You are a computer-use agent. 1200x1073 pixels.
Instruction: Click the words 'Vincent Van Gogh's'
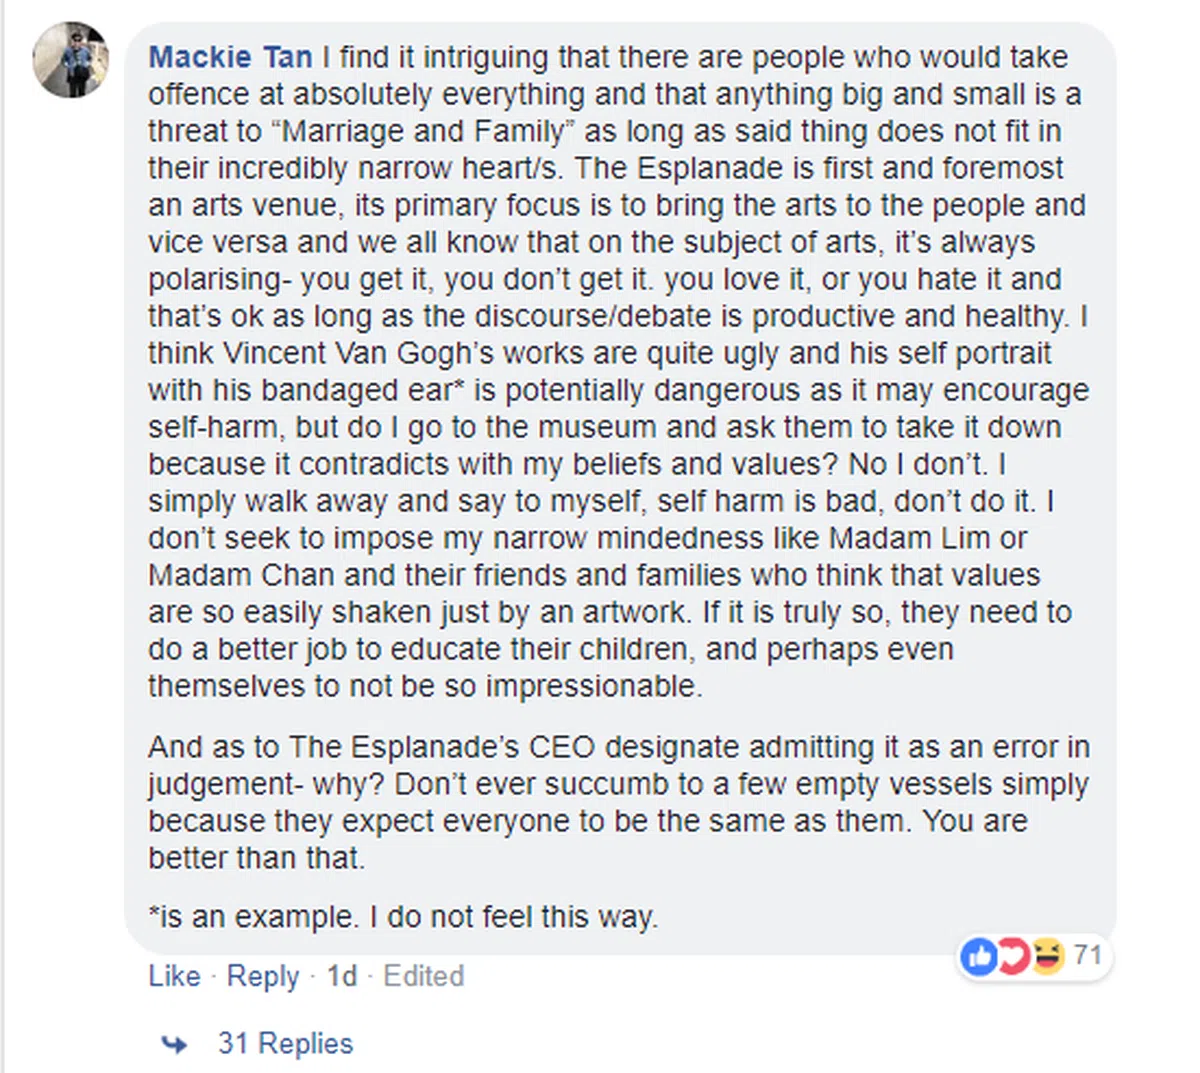pyautogui.click(x=358, y=353)
